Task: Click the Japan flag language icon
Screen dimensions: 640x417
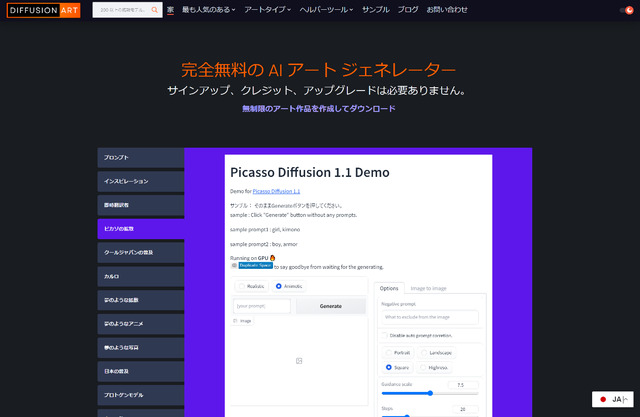Action: click(x=603, y=399)
